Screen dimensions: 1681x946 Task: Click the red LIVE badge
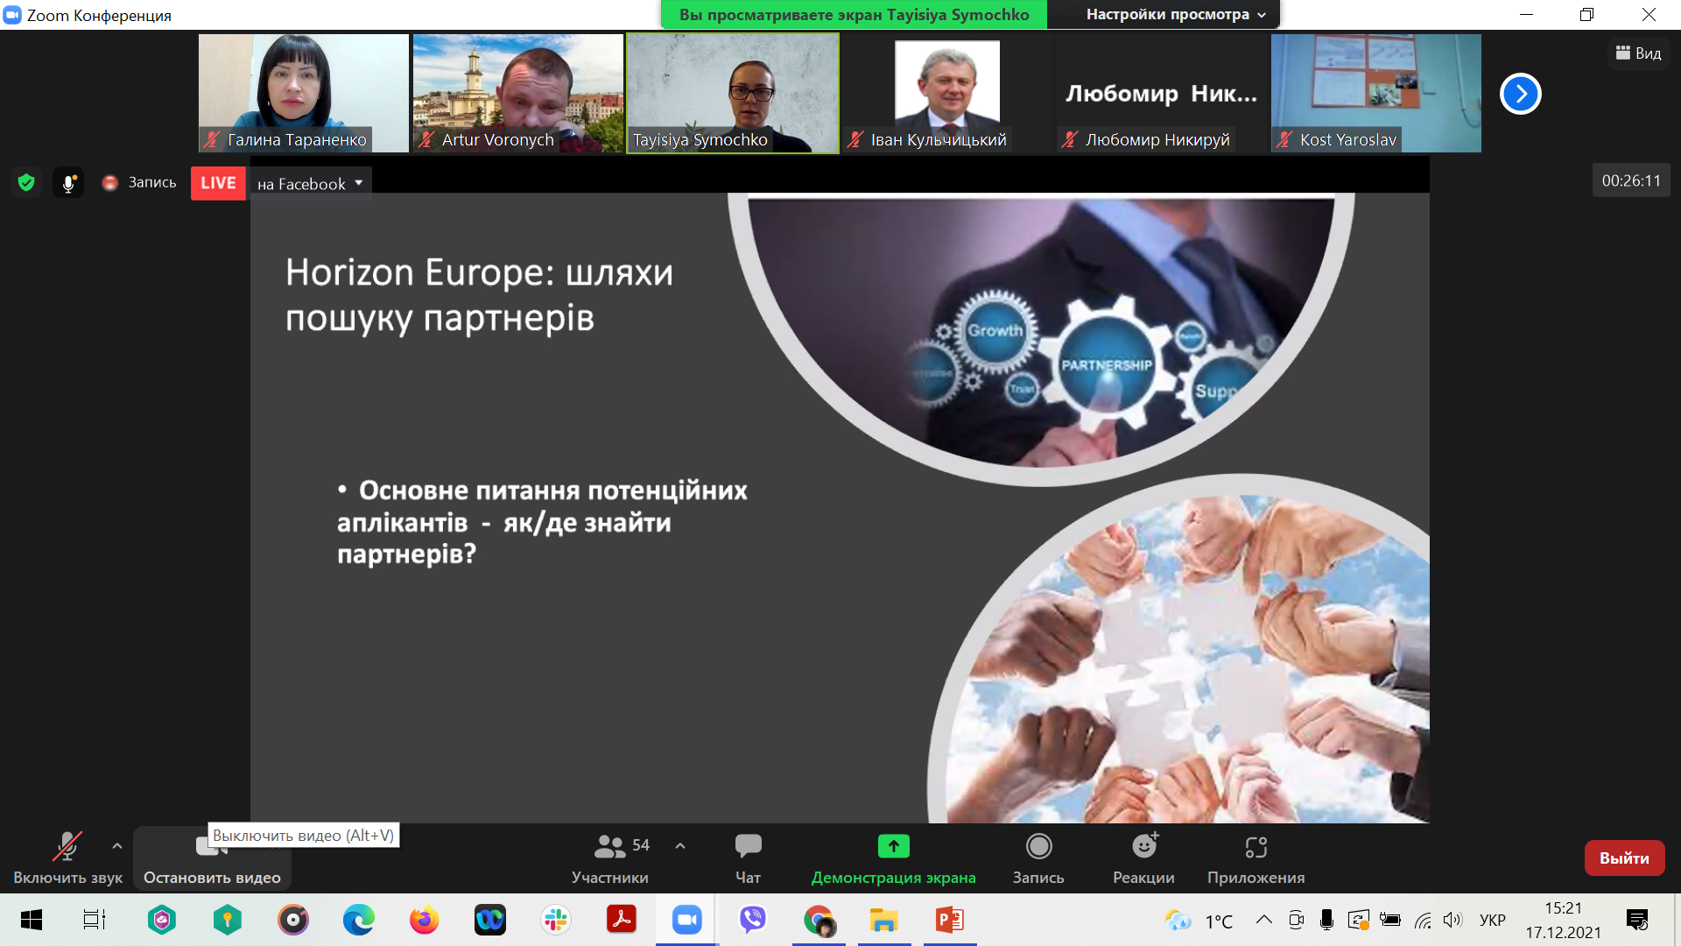tap(218, 183)
